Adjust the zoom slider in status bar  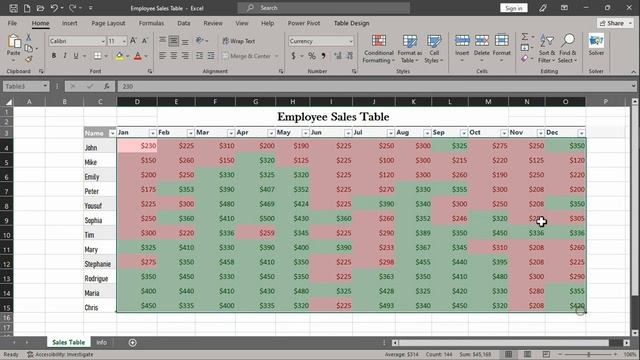point(588,354)
